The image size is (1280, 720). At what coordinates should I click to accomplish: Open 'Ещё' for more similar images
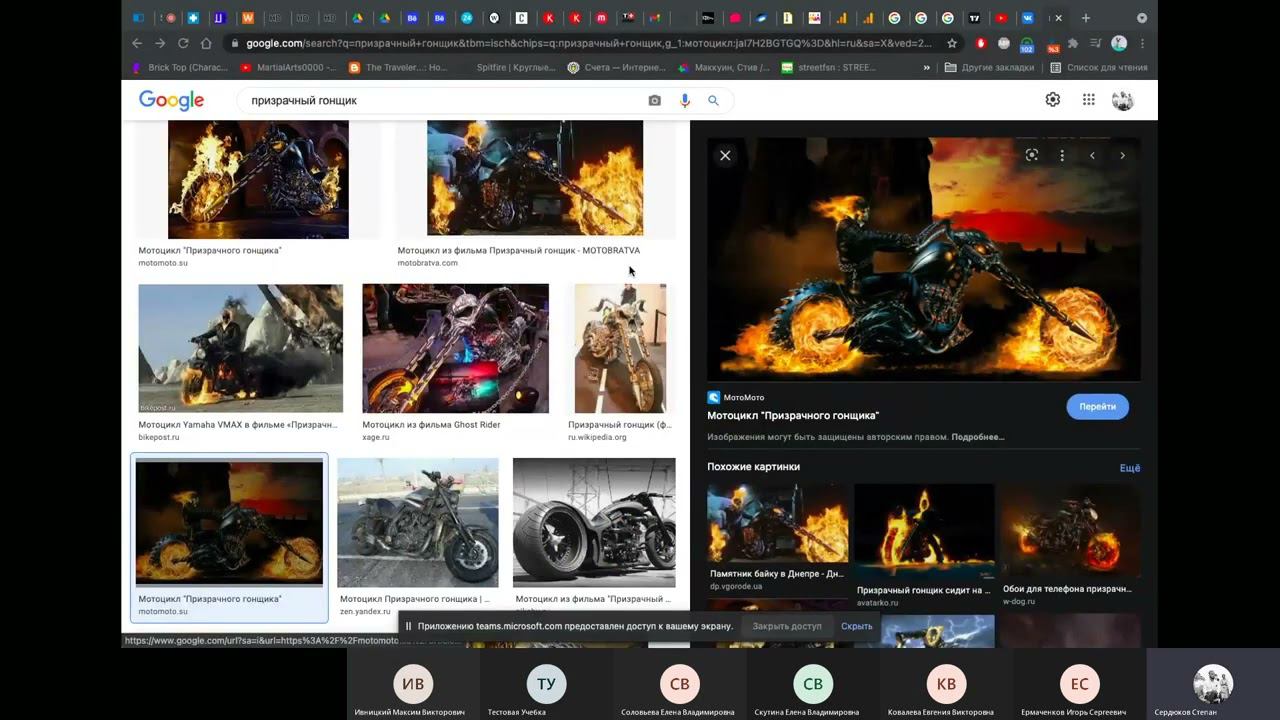click(1130, 467)
